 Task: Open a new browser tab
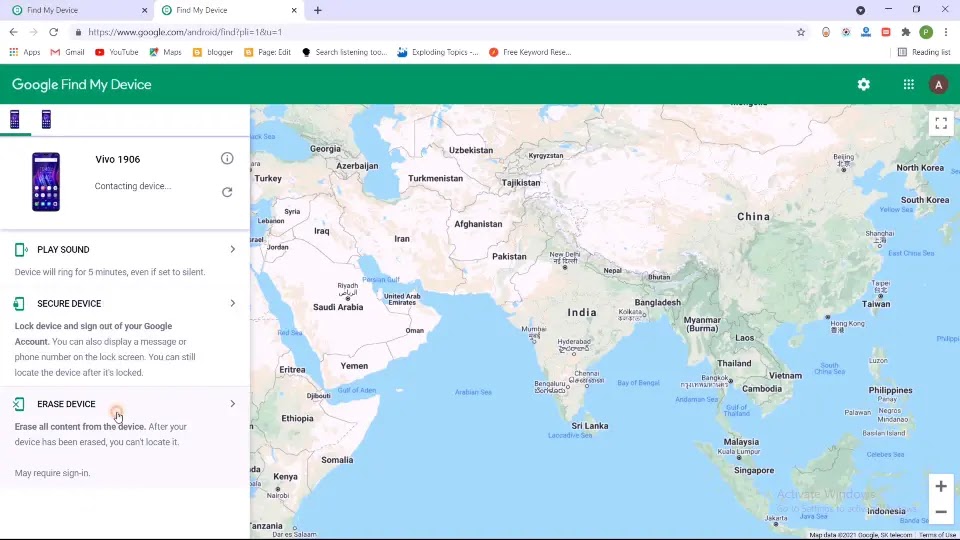318,10
